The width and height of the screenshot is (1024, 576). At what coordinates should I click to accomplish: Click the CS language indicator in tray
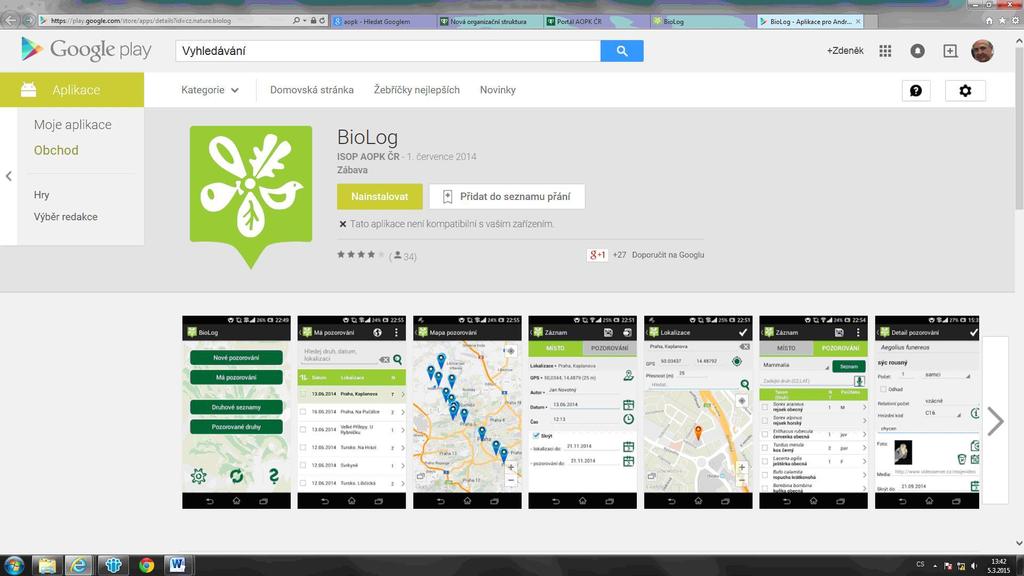point(920,564)
